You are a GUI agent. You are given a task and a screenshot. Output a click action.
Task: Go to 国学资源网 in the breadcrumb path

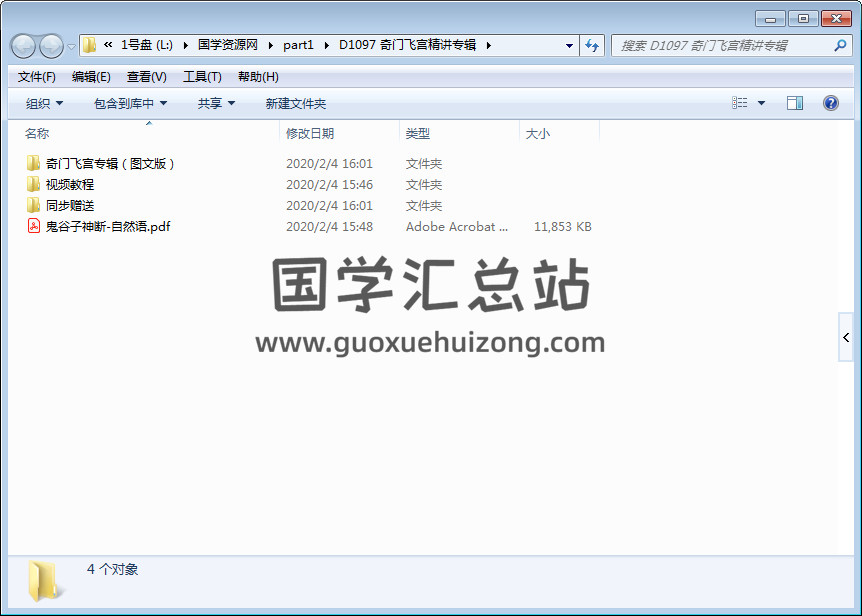point(227,45)
